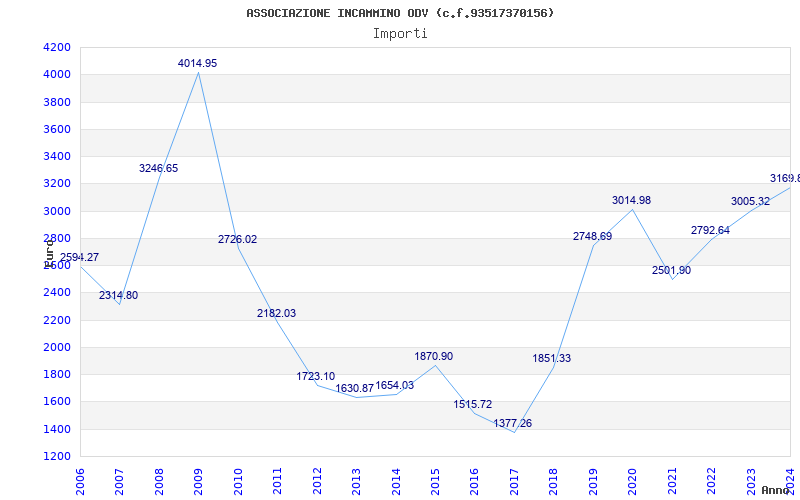Screen dimensions: 800x500
Task: Click x-axis year 2021
Action: (672, 481)
